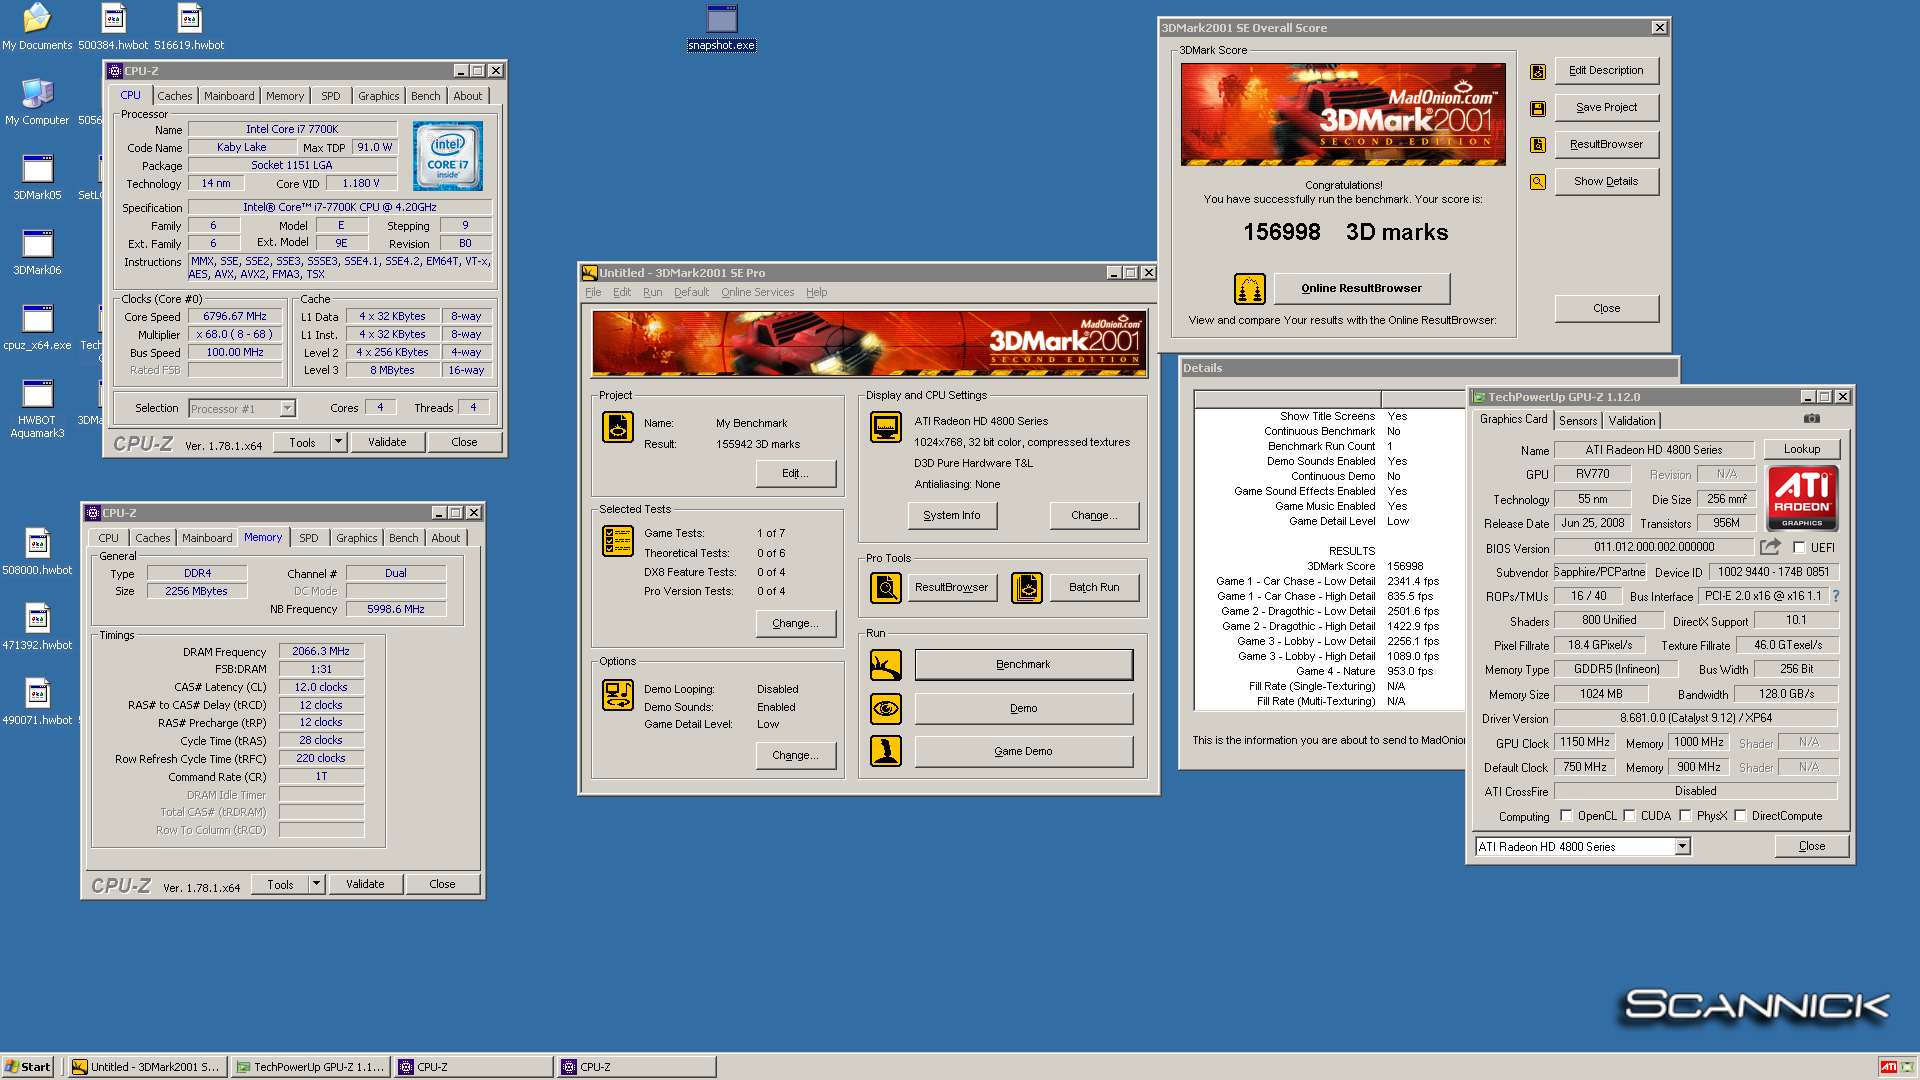Toggle the DirectCompute checkbox
Viewport: 1920px width, 1080px height.
1740,816
